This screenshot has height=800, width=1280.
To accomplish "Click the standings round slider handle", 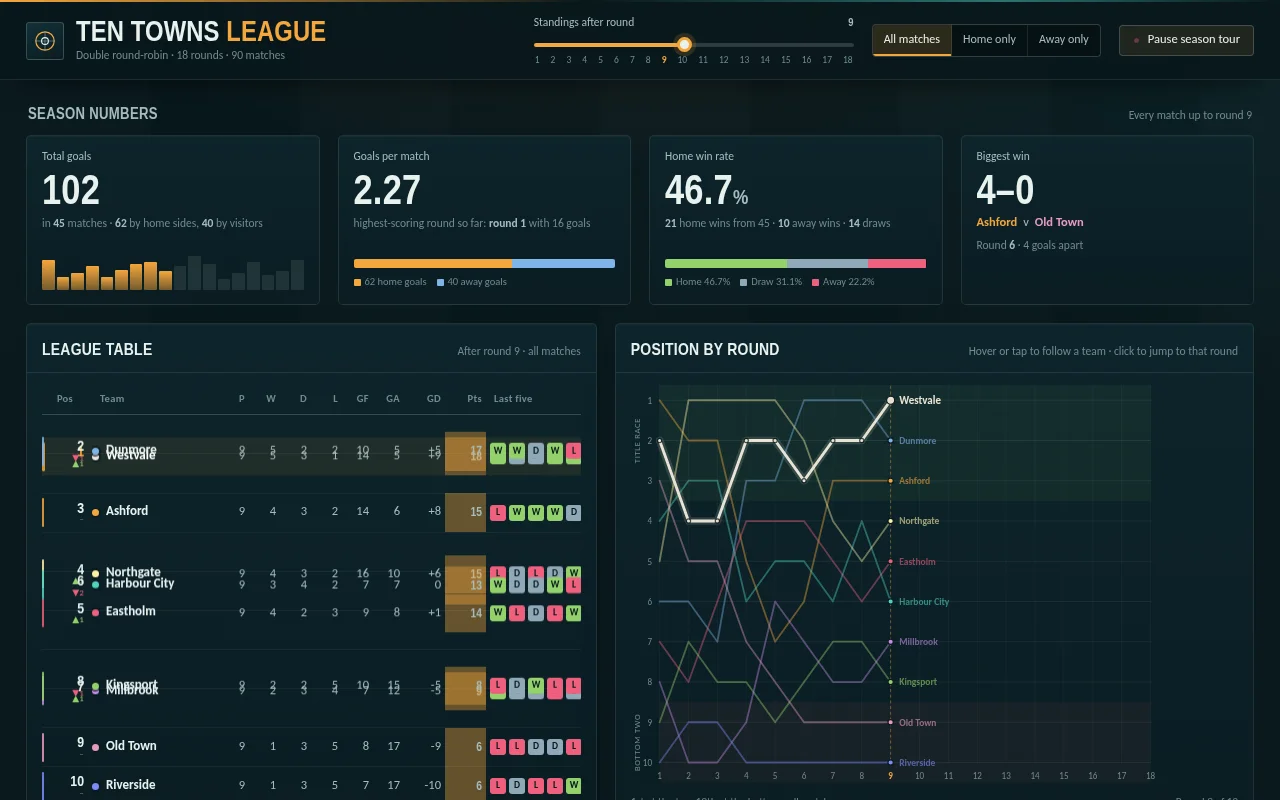I will click(684, 44).
